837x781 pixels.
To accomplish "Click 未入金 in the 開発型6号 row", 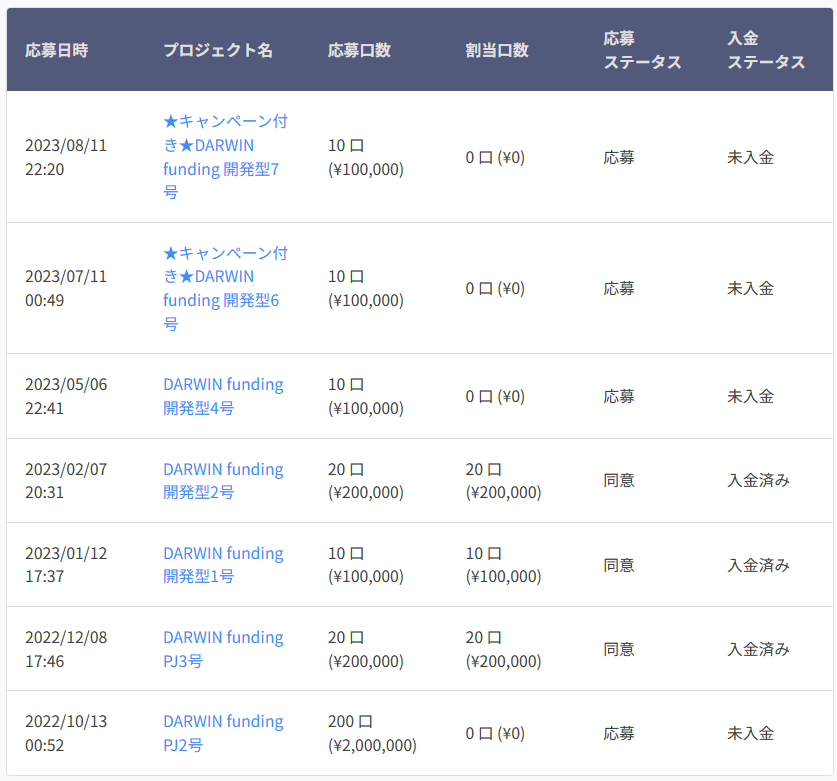I will [x=750, y=288].
